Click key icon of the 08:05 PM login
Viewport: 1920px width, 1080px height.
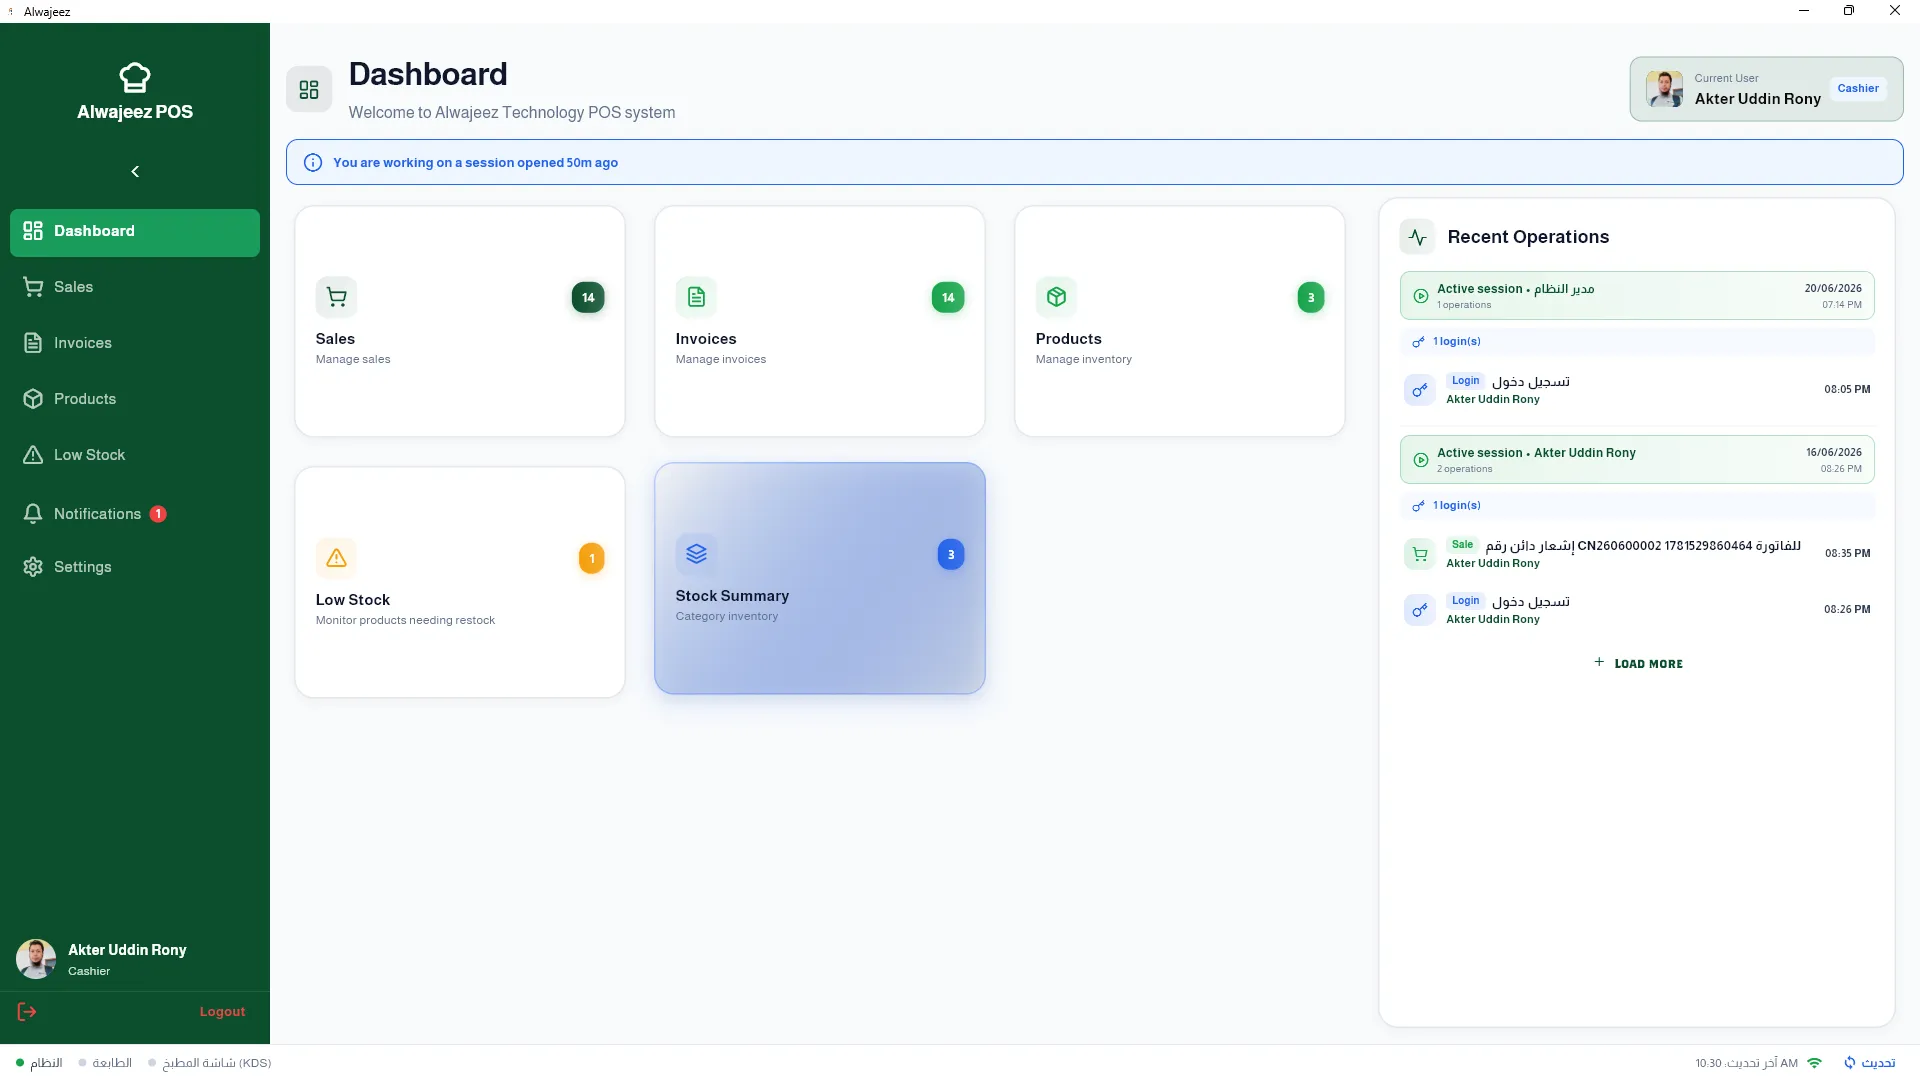coord(1420,390)
